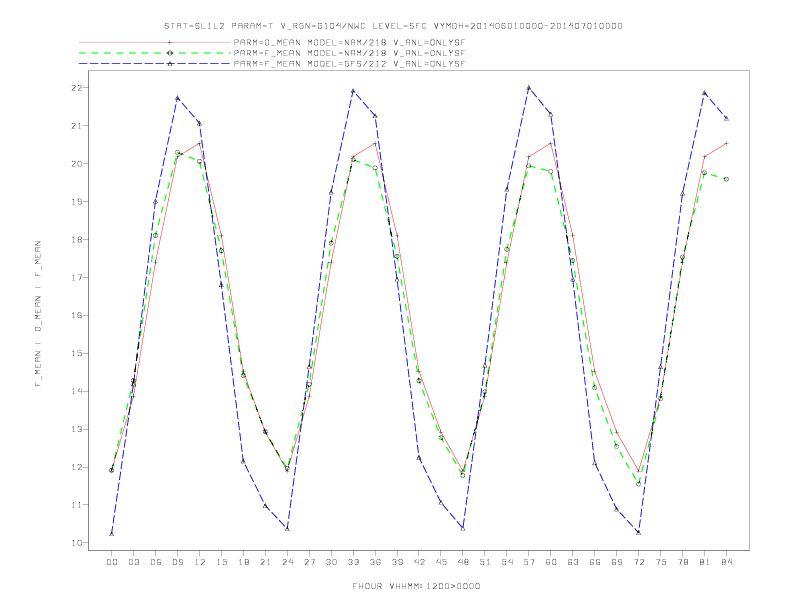
Task: Click the x-axis tick label 51
Action: (485, 562)
